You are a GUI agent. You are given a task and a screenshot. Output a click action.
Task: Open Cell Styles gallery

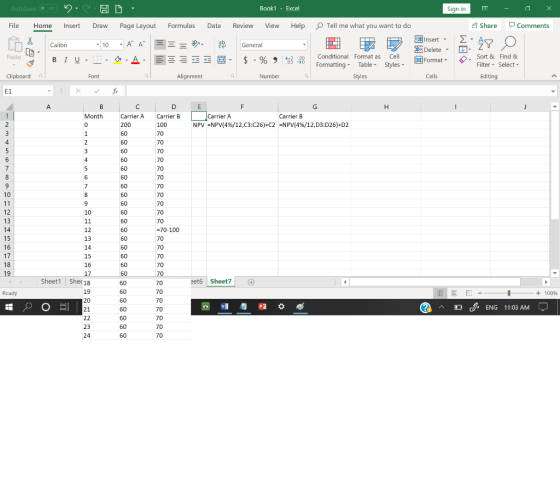394,52
